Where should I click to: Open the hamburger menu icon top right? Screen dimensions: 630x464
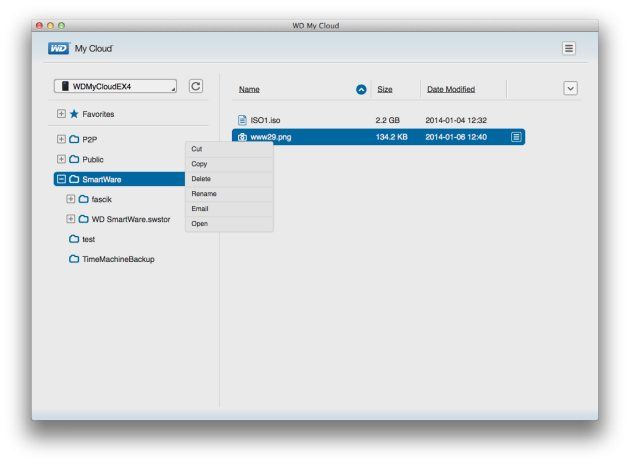pyautogui.click(x=569, y=49)
